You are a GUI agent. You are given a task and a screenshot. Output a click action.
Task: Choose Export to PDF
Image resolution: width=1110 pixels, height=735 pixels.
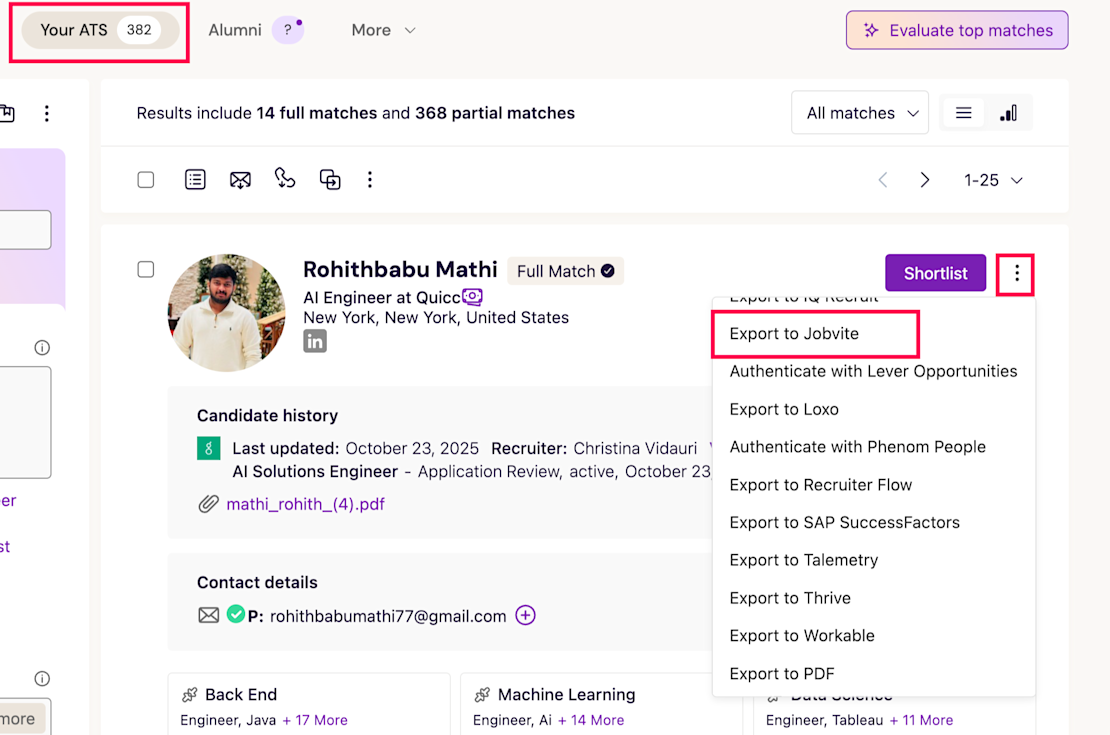pyautogui.click(x=782, y=674)
